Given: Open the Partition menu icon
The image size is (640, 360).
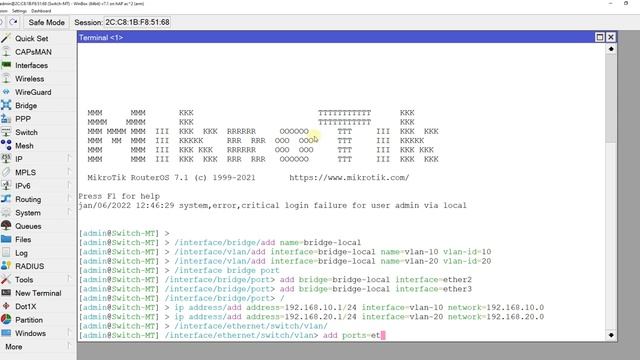Looking at the screenshot, I should (6, 320).
